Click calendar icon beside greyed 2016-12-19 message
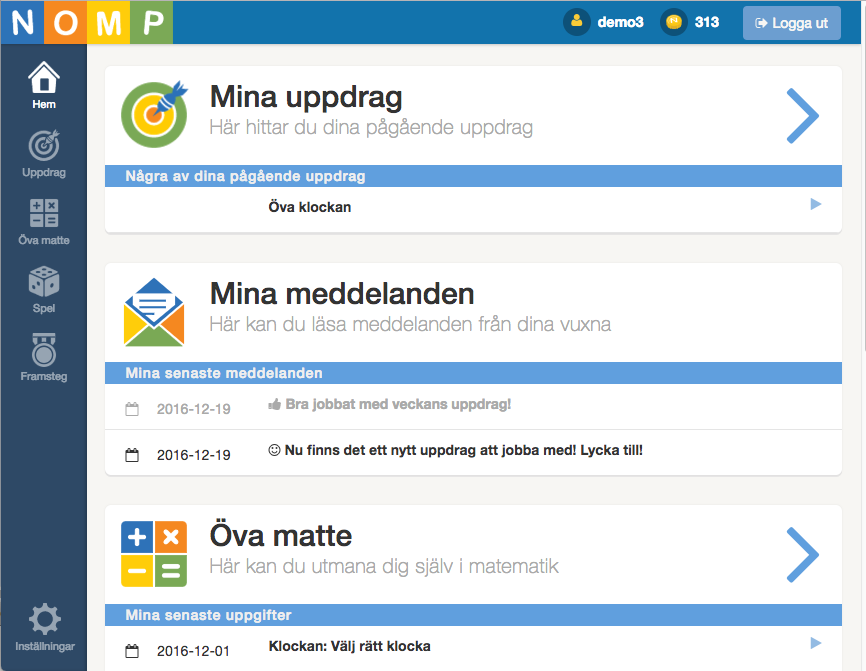This screenshot has height=671, width=866. [x=132, y=409]
